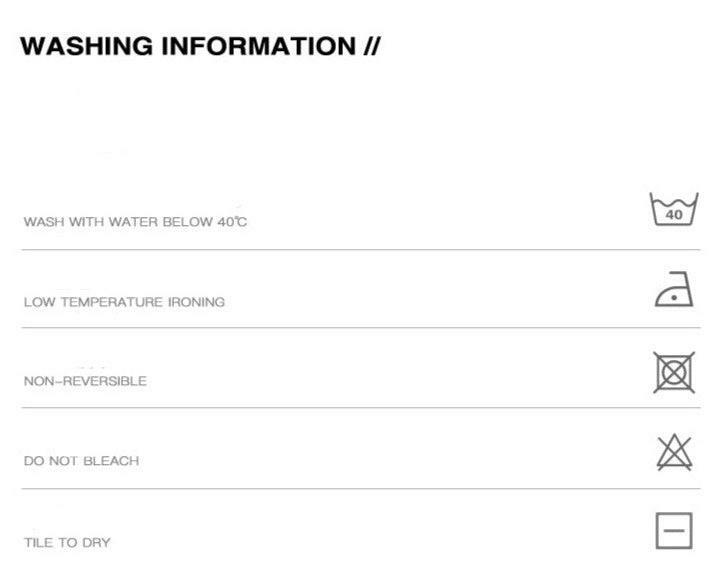
Task: Click the word 'INFORMATION' in the heading
Action: (258, 46)
